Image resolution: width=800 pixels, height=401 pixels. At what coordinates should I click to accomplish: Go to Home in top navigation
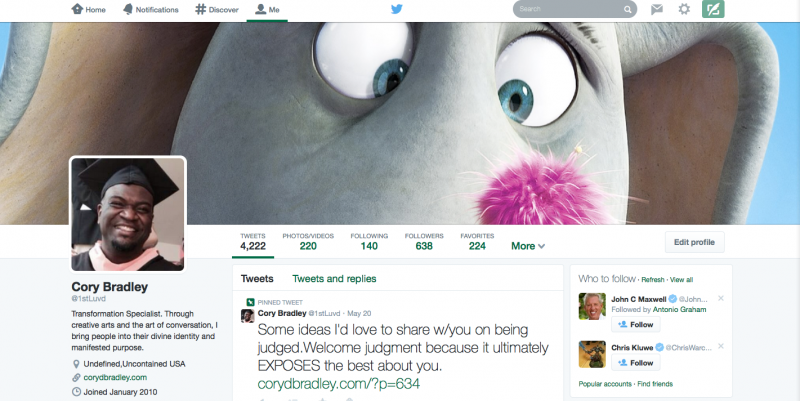[x=89, y=9]
